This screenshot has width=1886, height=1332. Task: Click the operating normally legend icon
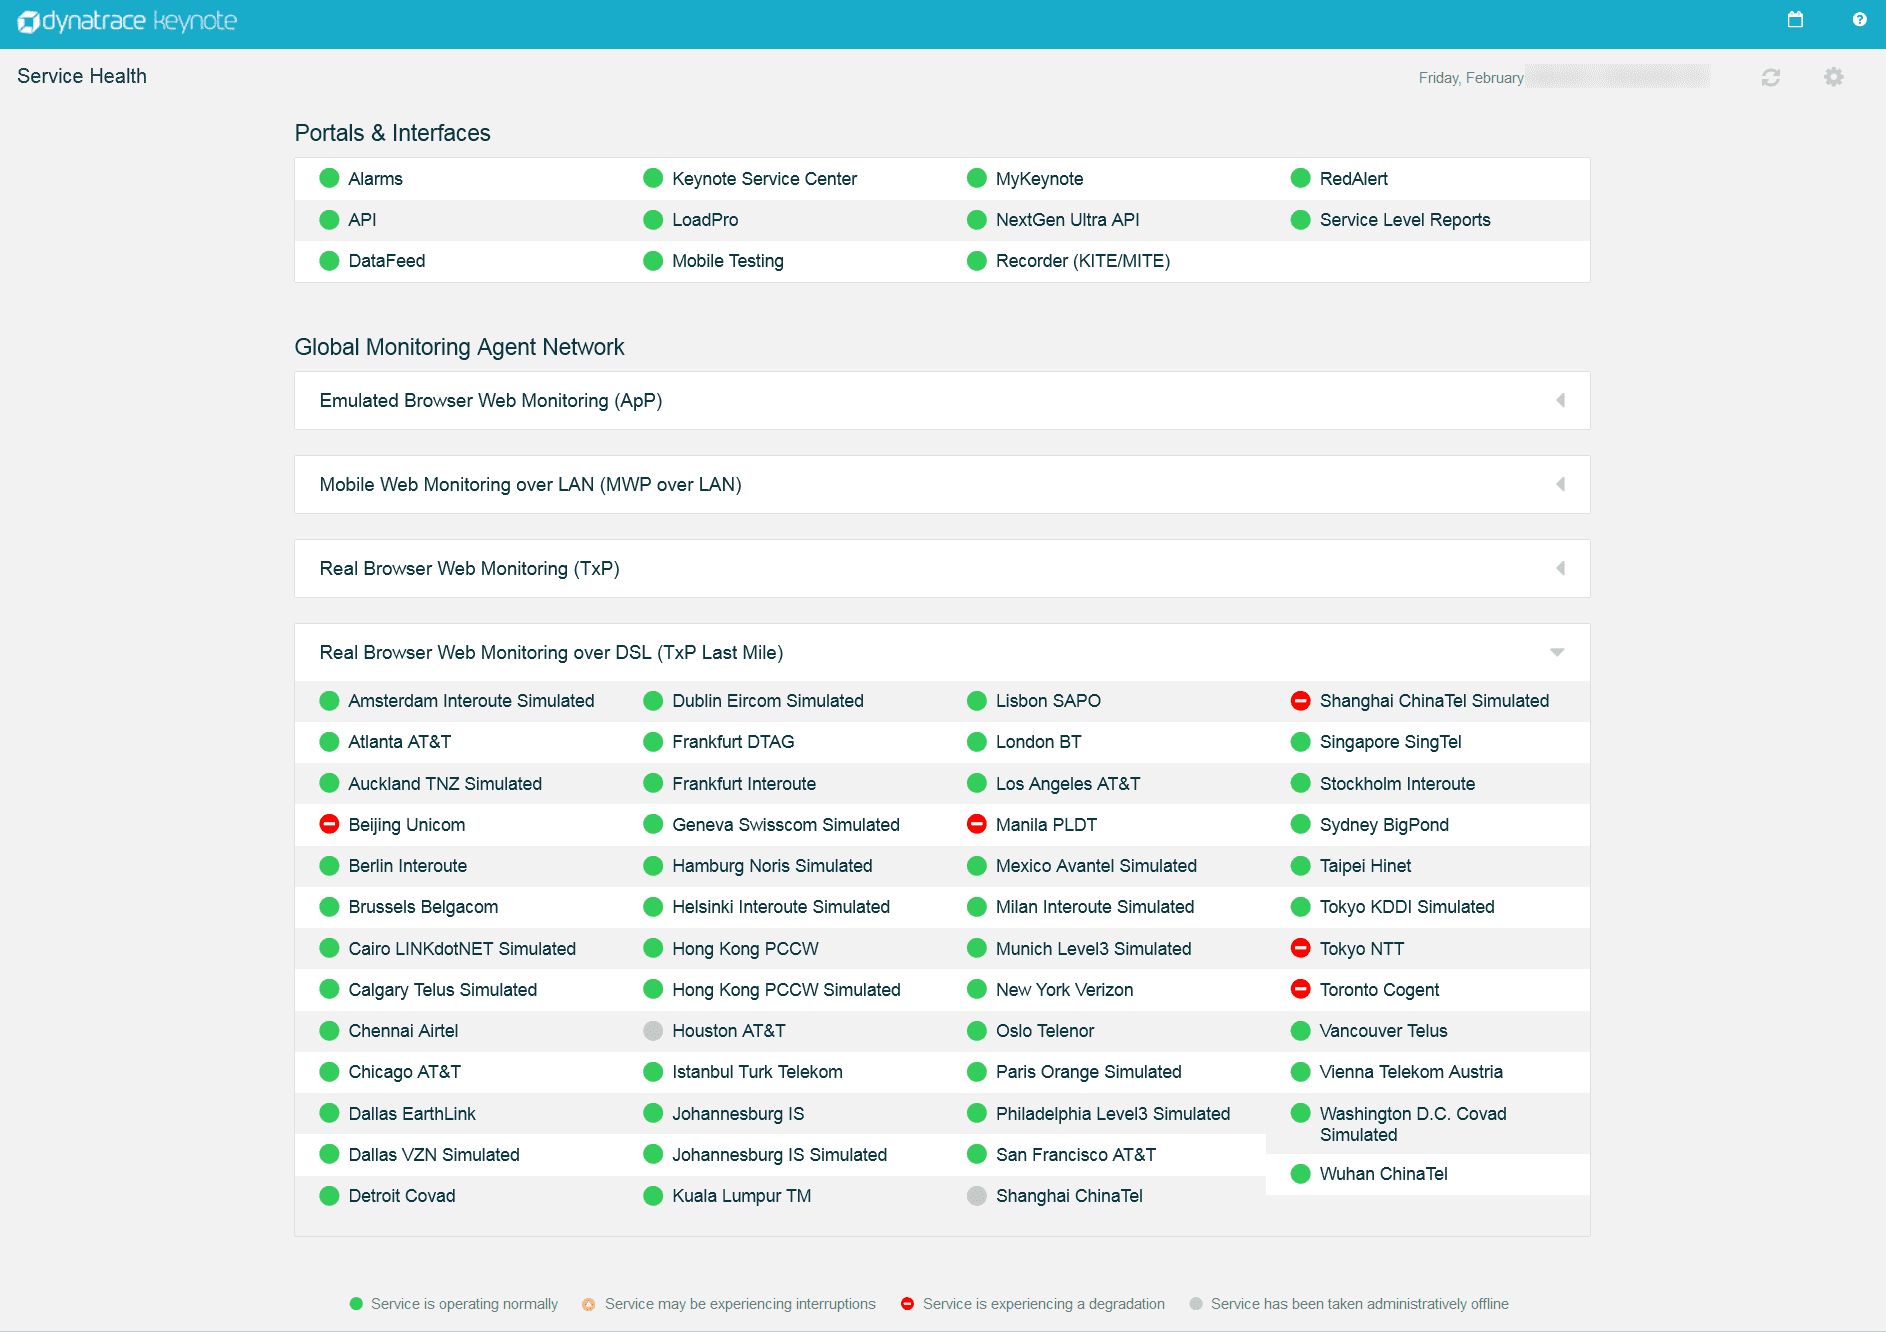pos(356,1303)
